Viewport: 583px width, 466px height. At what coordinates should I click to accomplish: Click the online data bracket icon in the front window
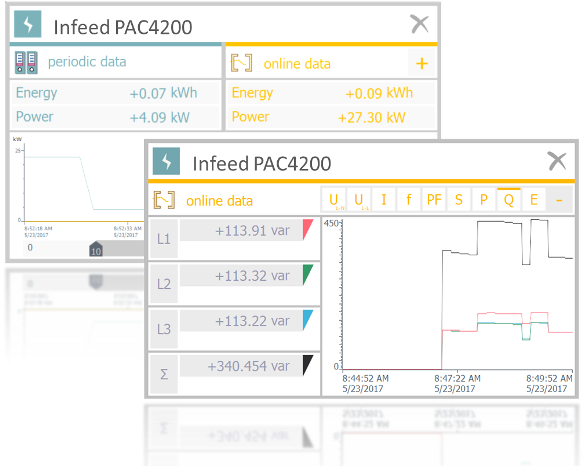(x=164, y=200)
